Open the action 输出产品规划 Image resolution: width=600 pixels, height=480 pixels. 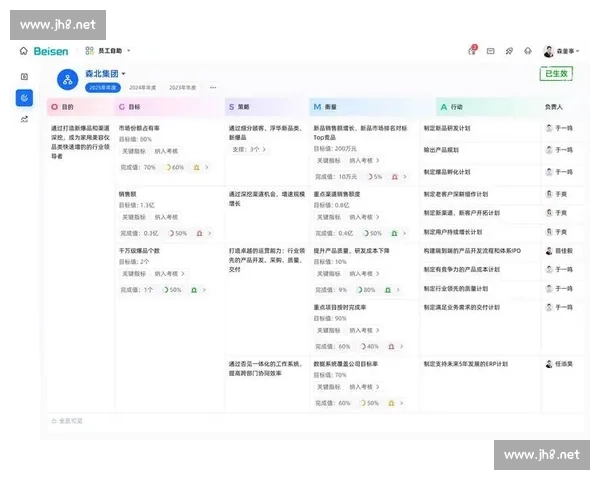[441, 150]
